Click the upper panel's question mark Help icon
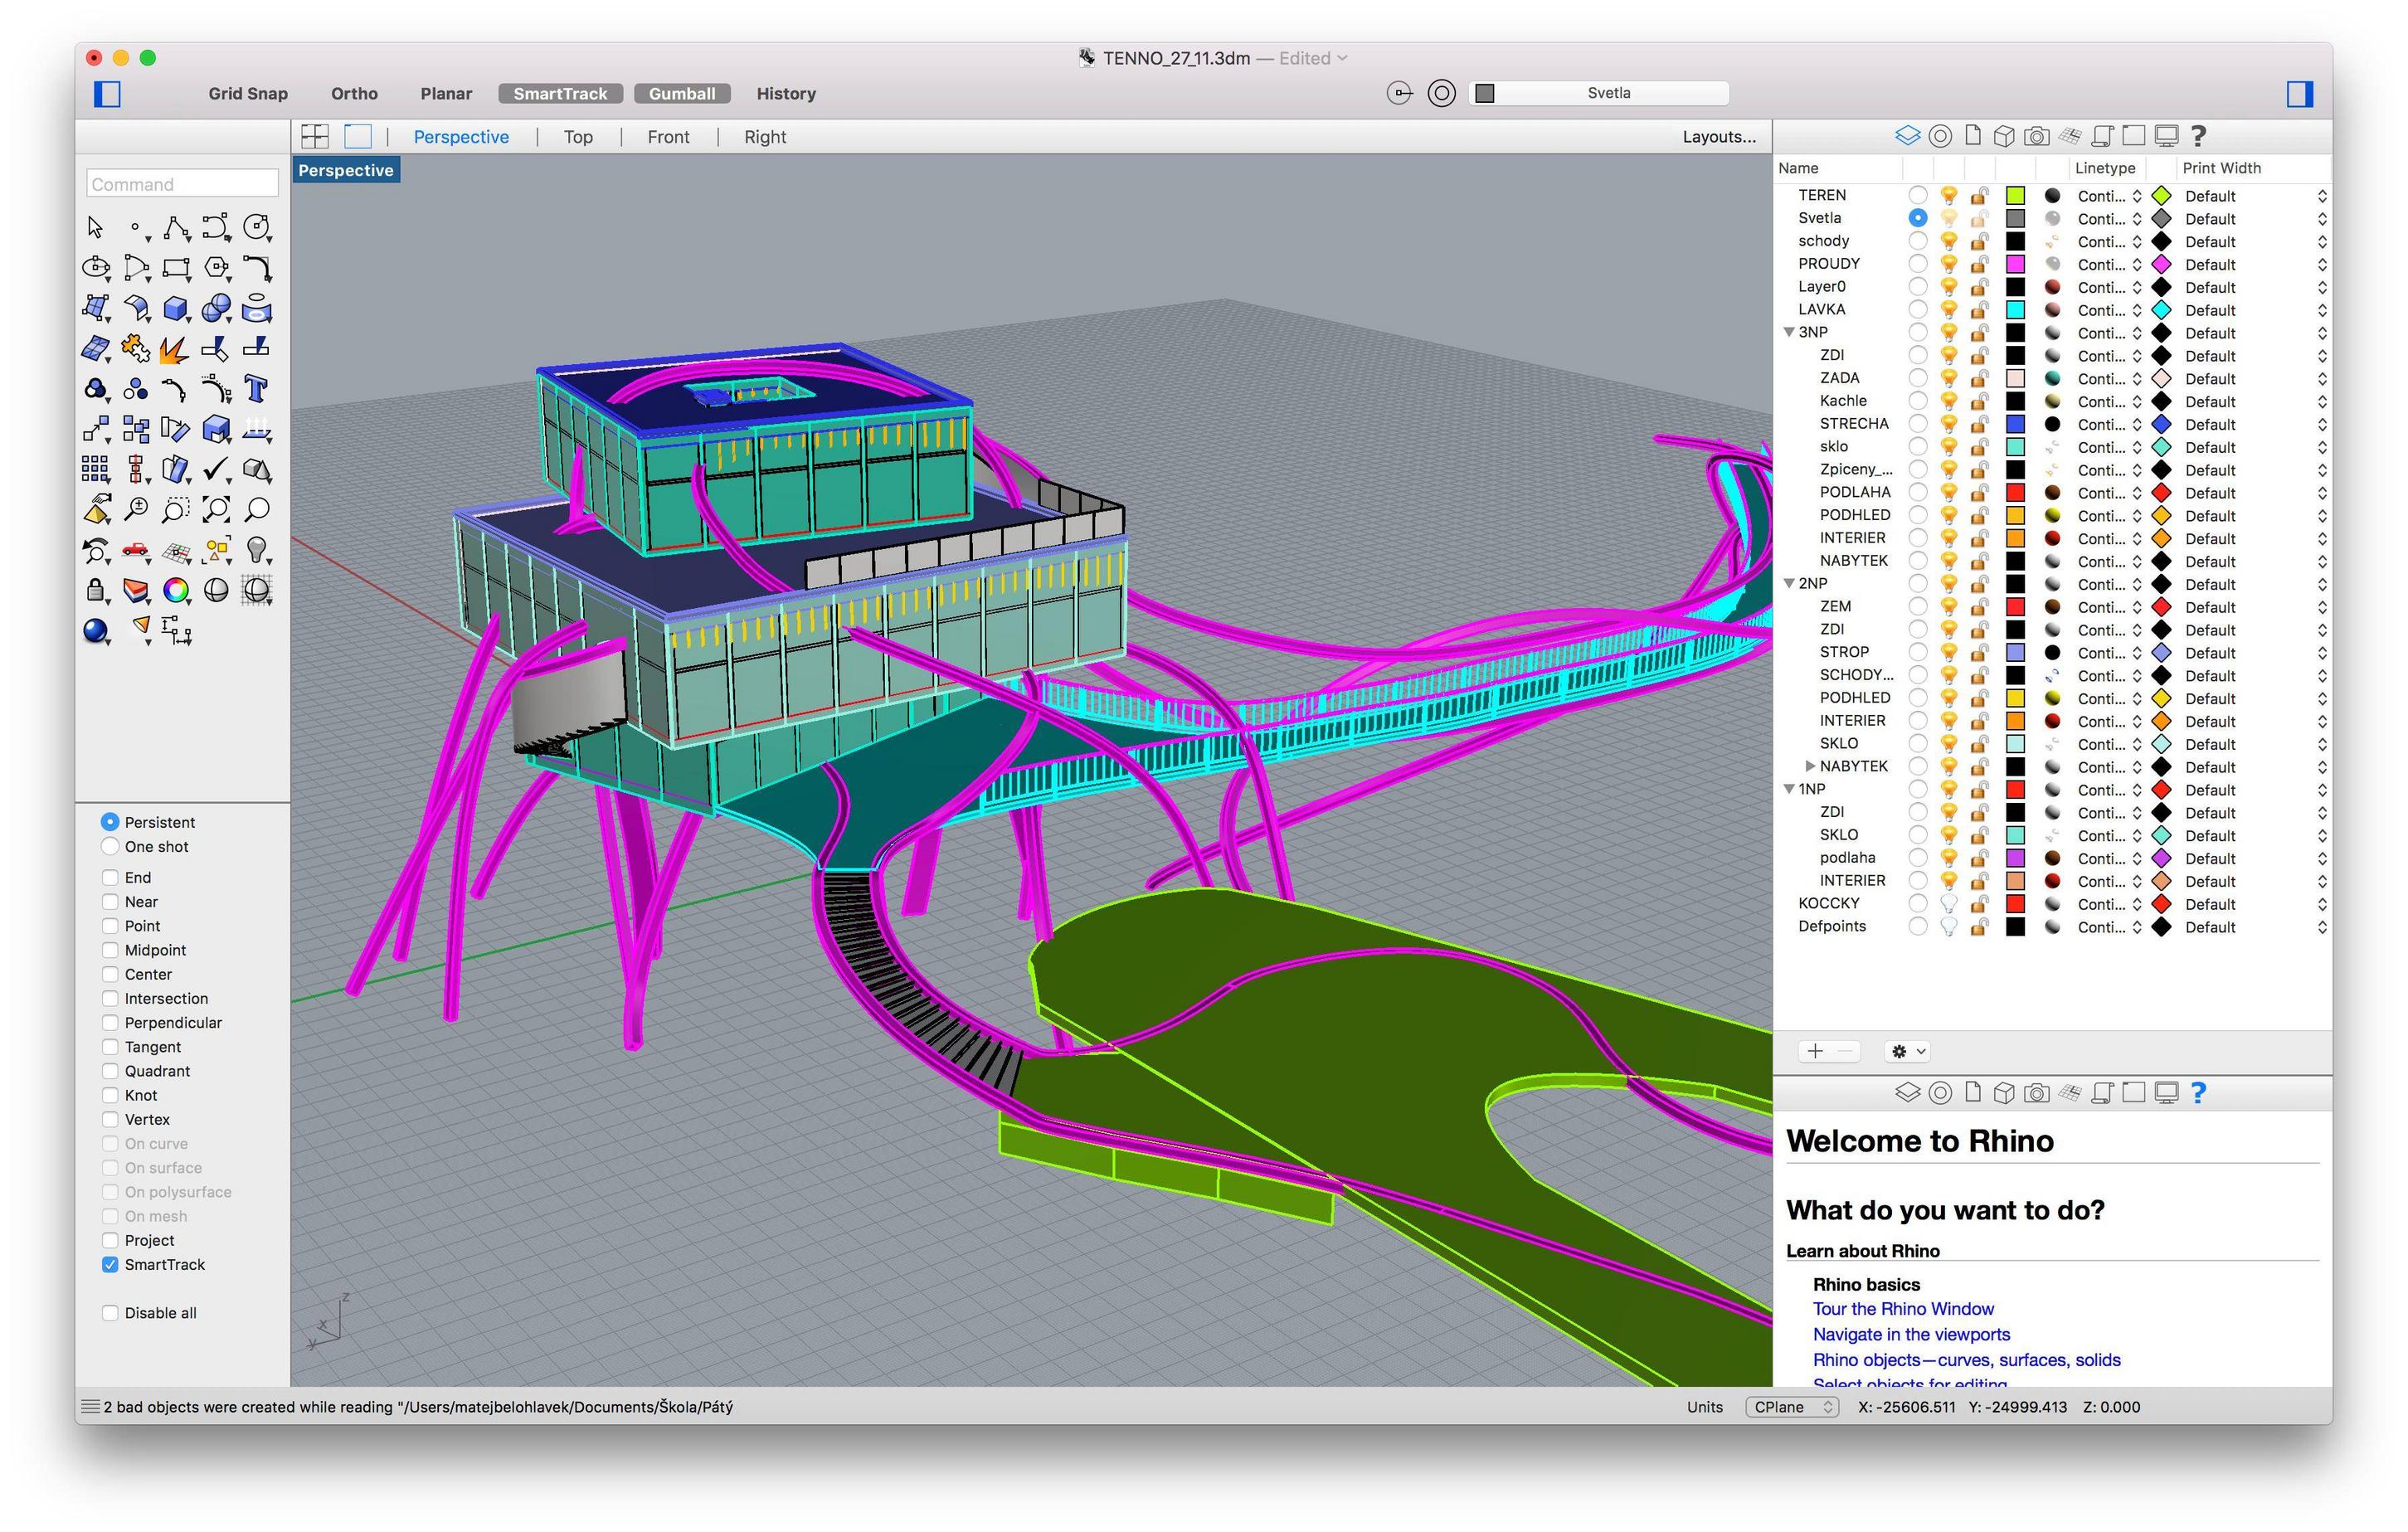The width and height of the screenshot is (2408, 1532). 2198,136
